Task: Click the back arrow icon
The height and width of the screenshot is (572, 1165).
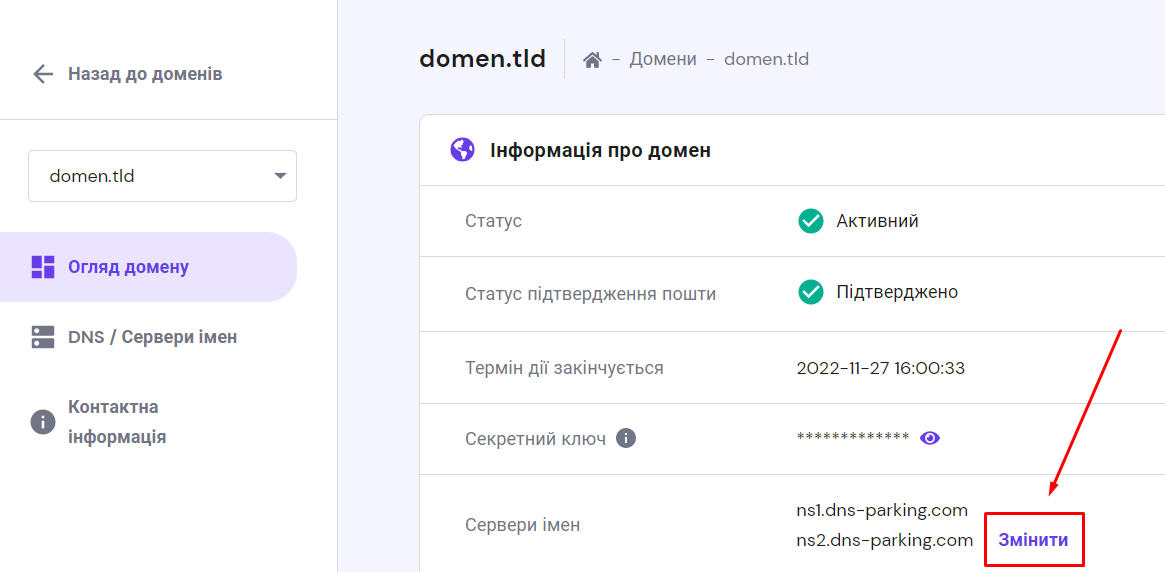Action: [x=43, y=74]
